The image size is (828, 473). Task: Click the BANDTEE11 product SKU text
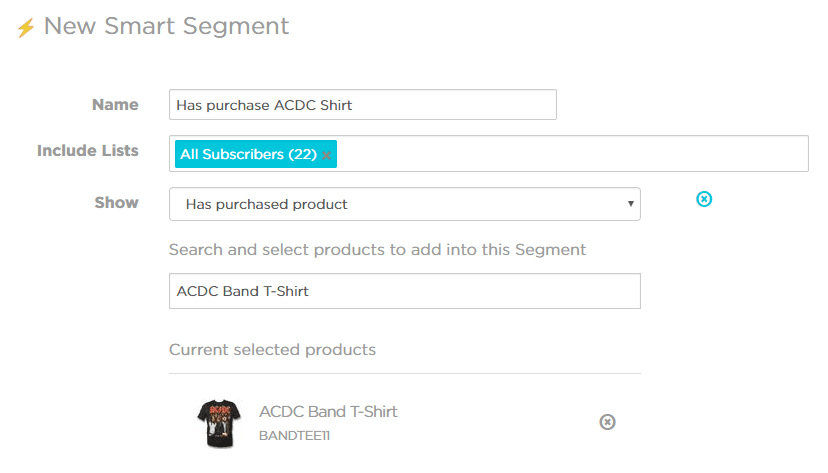coord(294,436)
